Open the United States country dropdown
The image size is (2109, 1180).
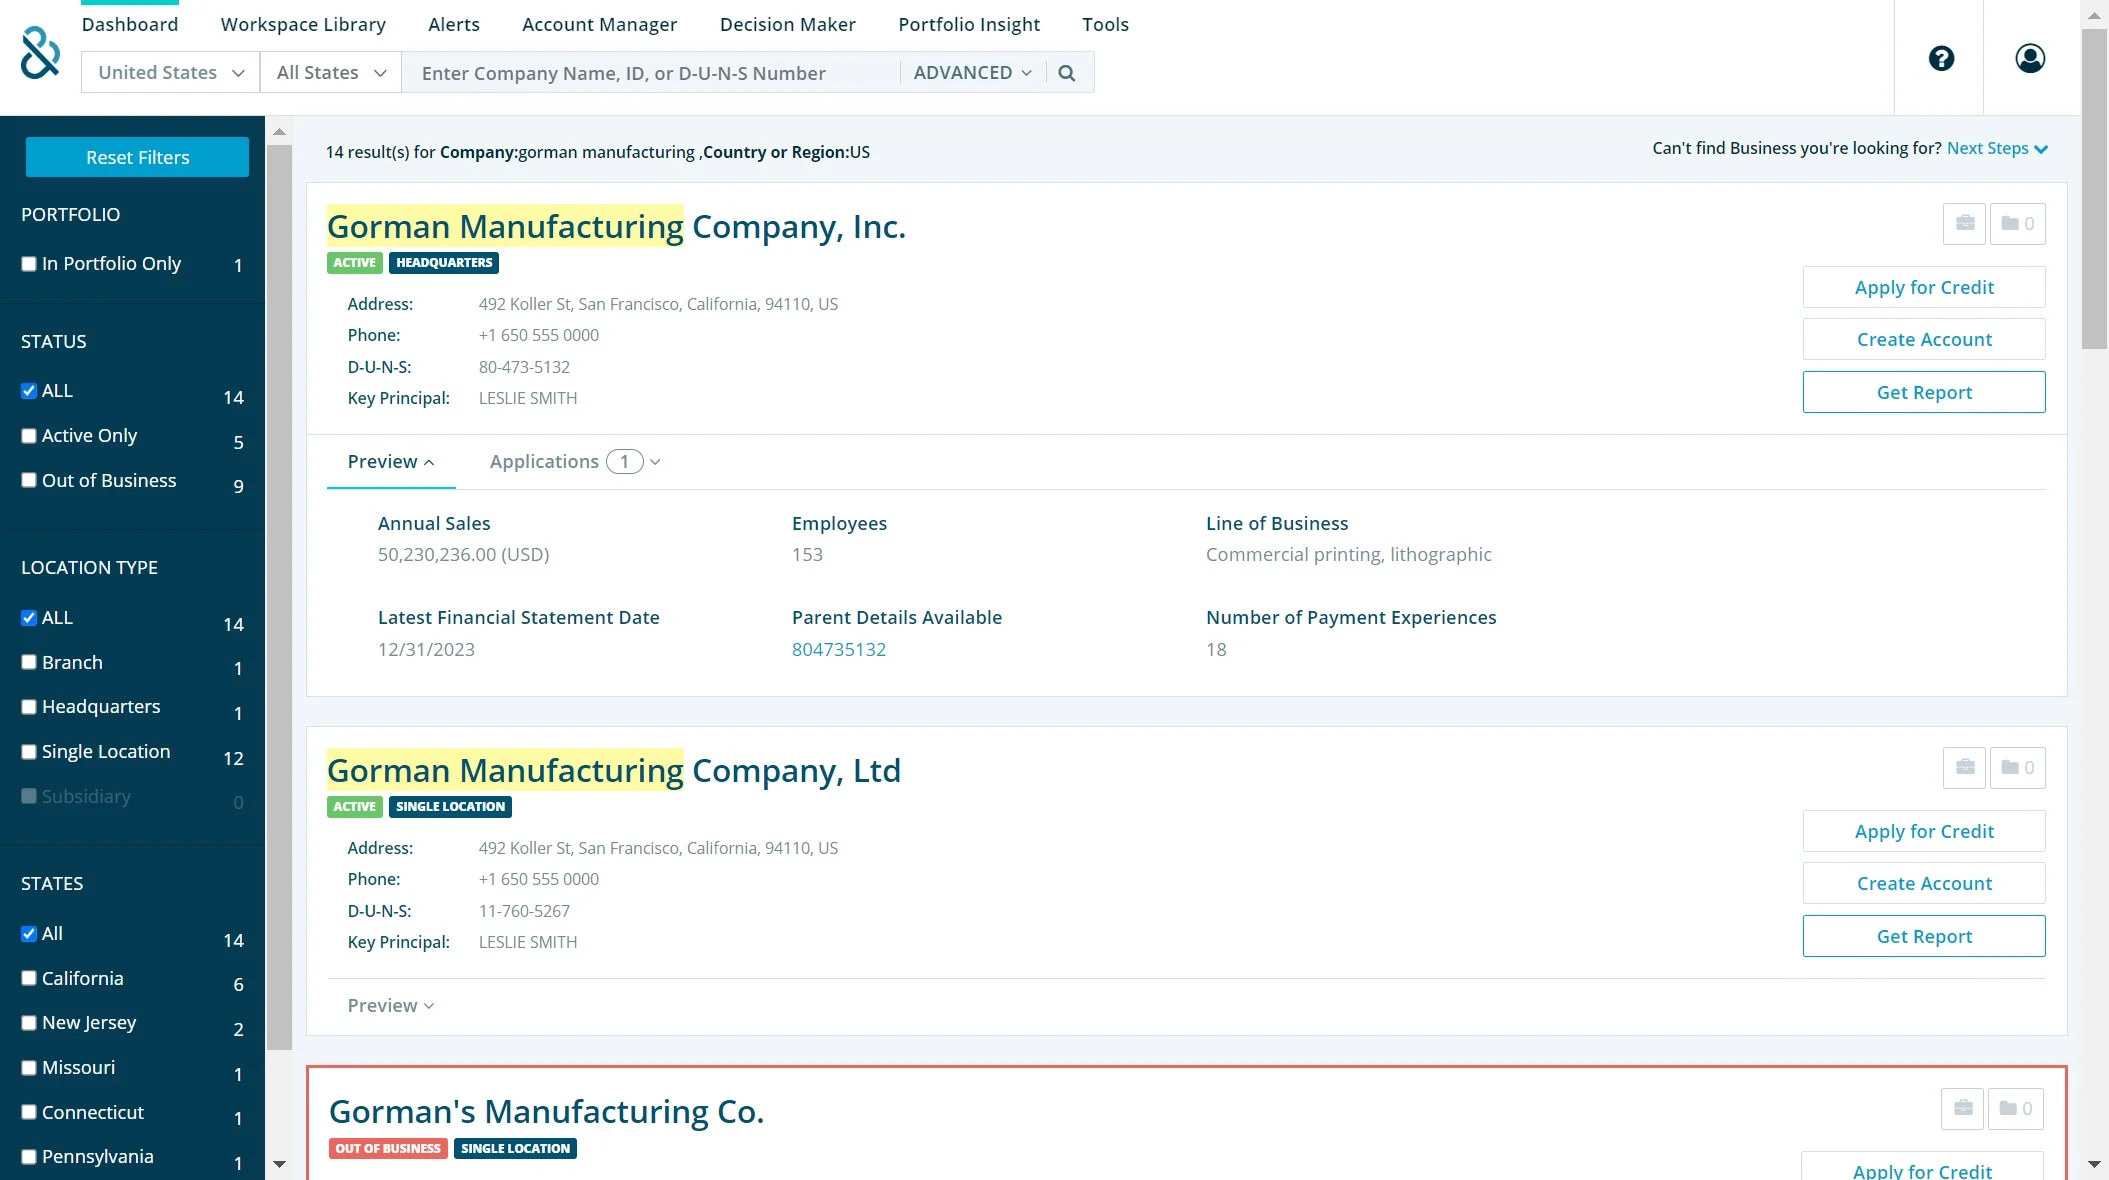pos(170,73)
